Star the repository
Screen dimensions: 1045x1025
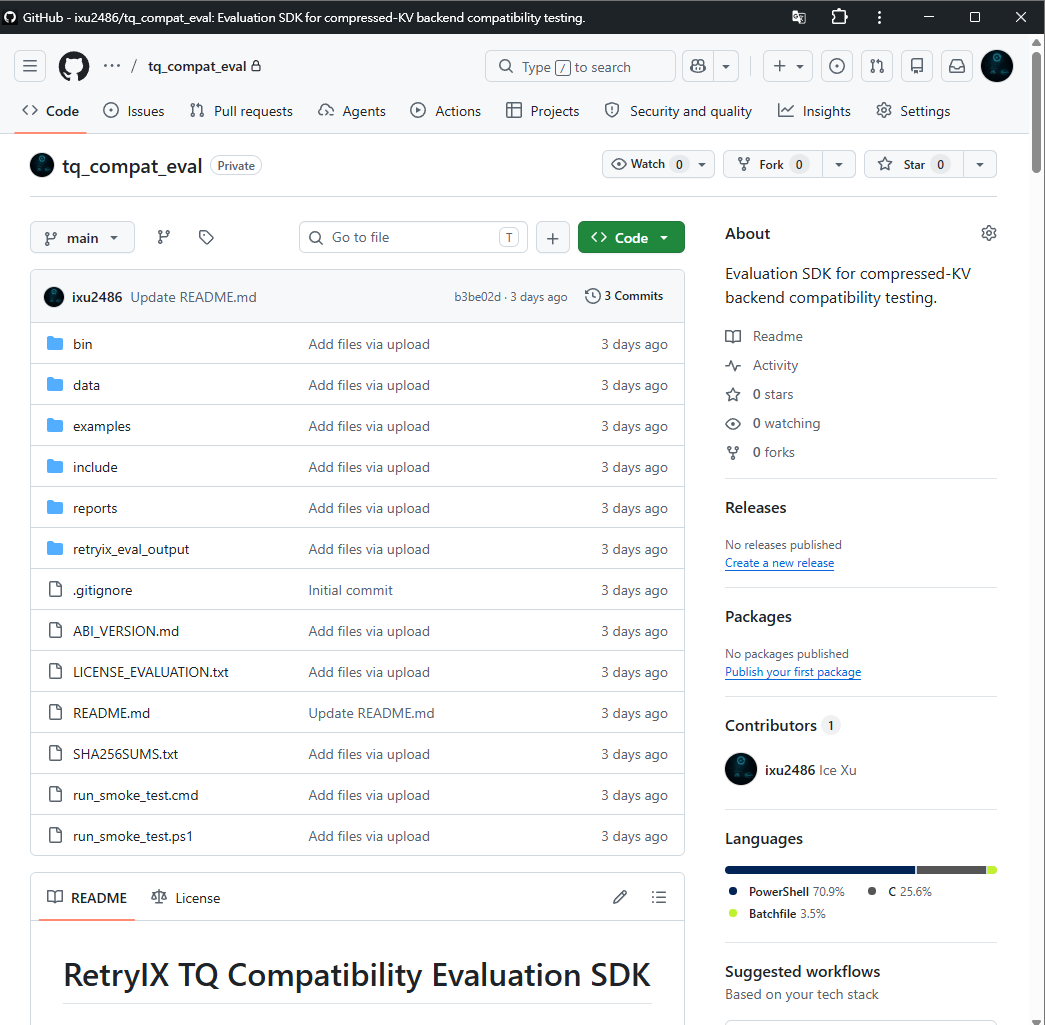coord(914,164)
